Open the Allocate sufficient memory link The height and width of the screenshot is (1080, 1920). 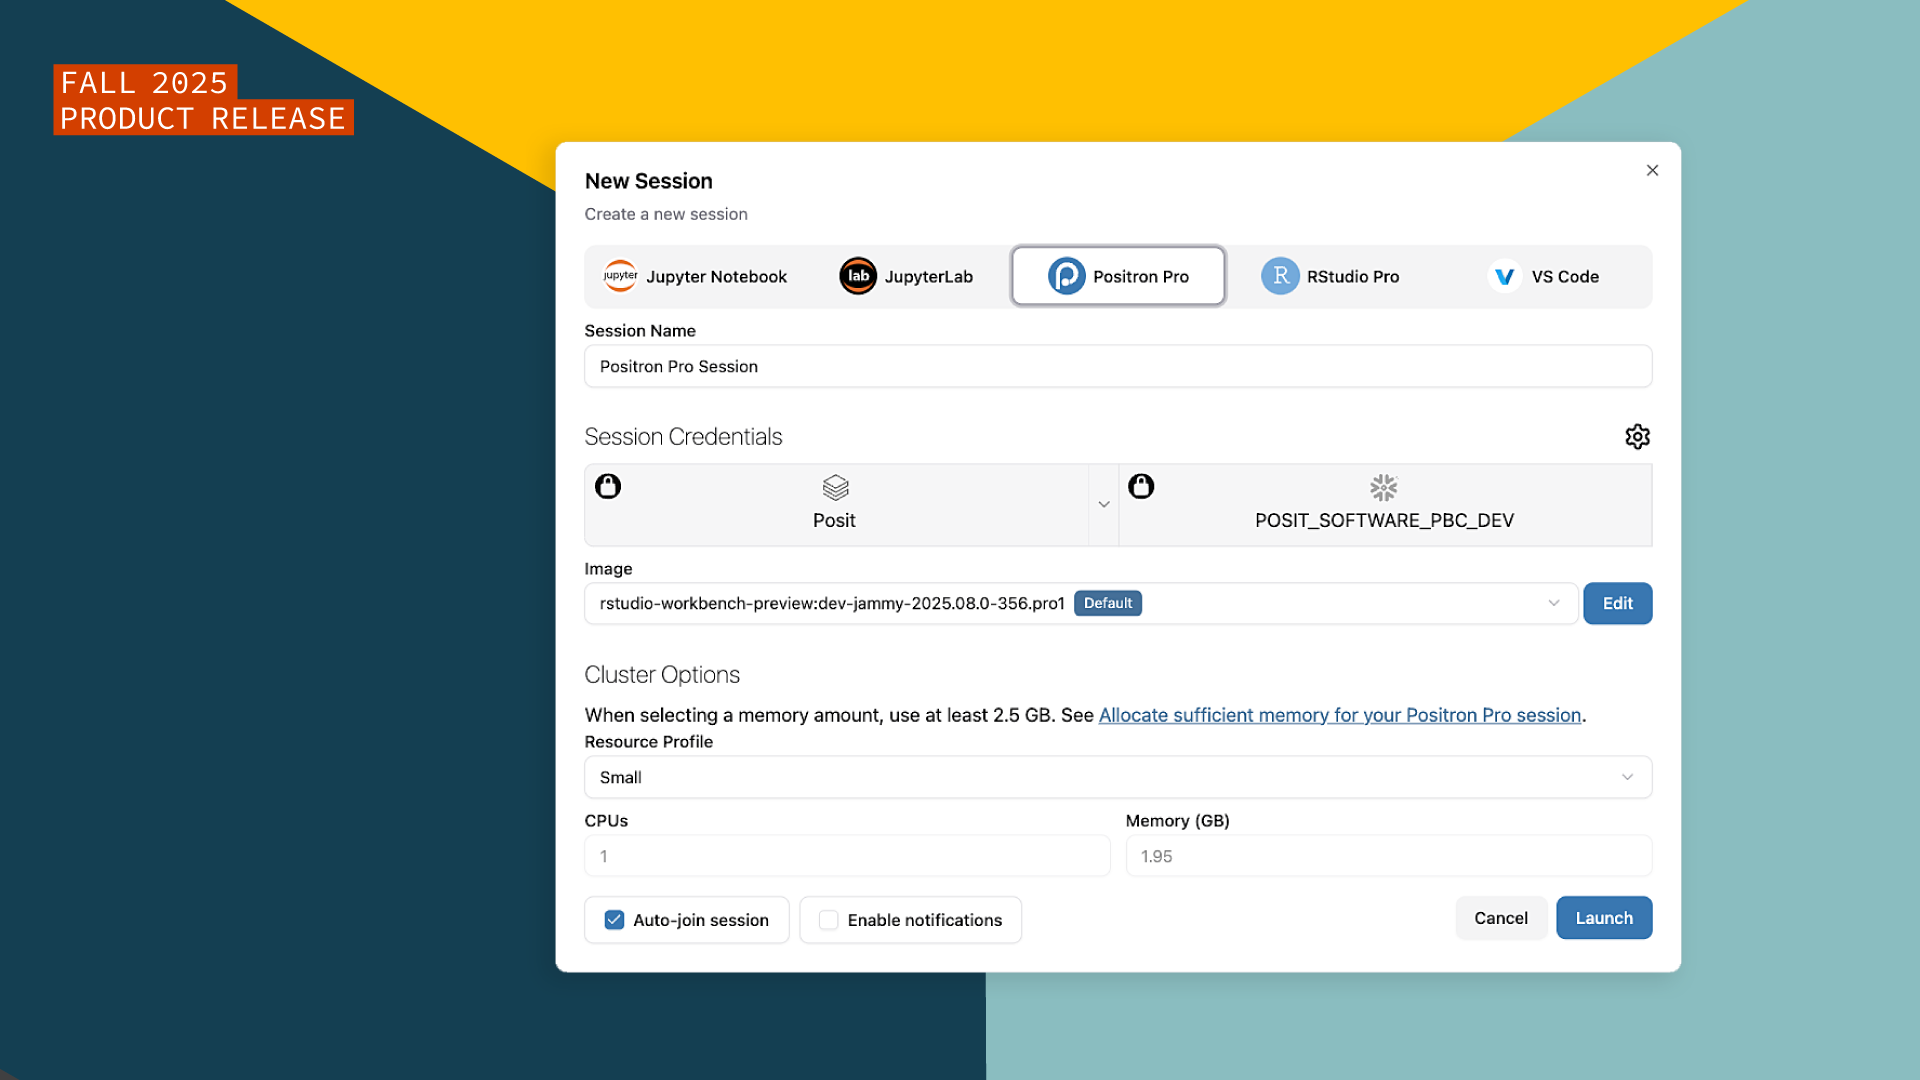click(1339, 715)
